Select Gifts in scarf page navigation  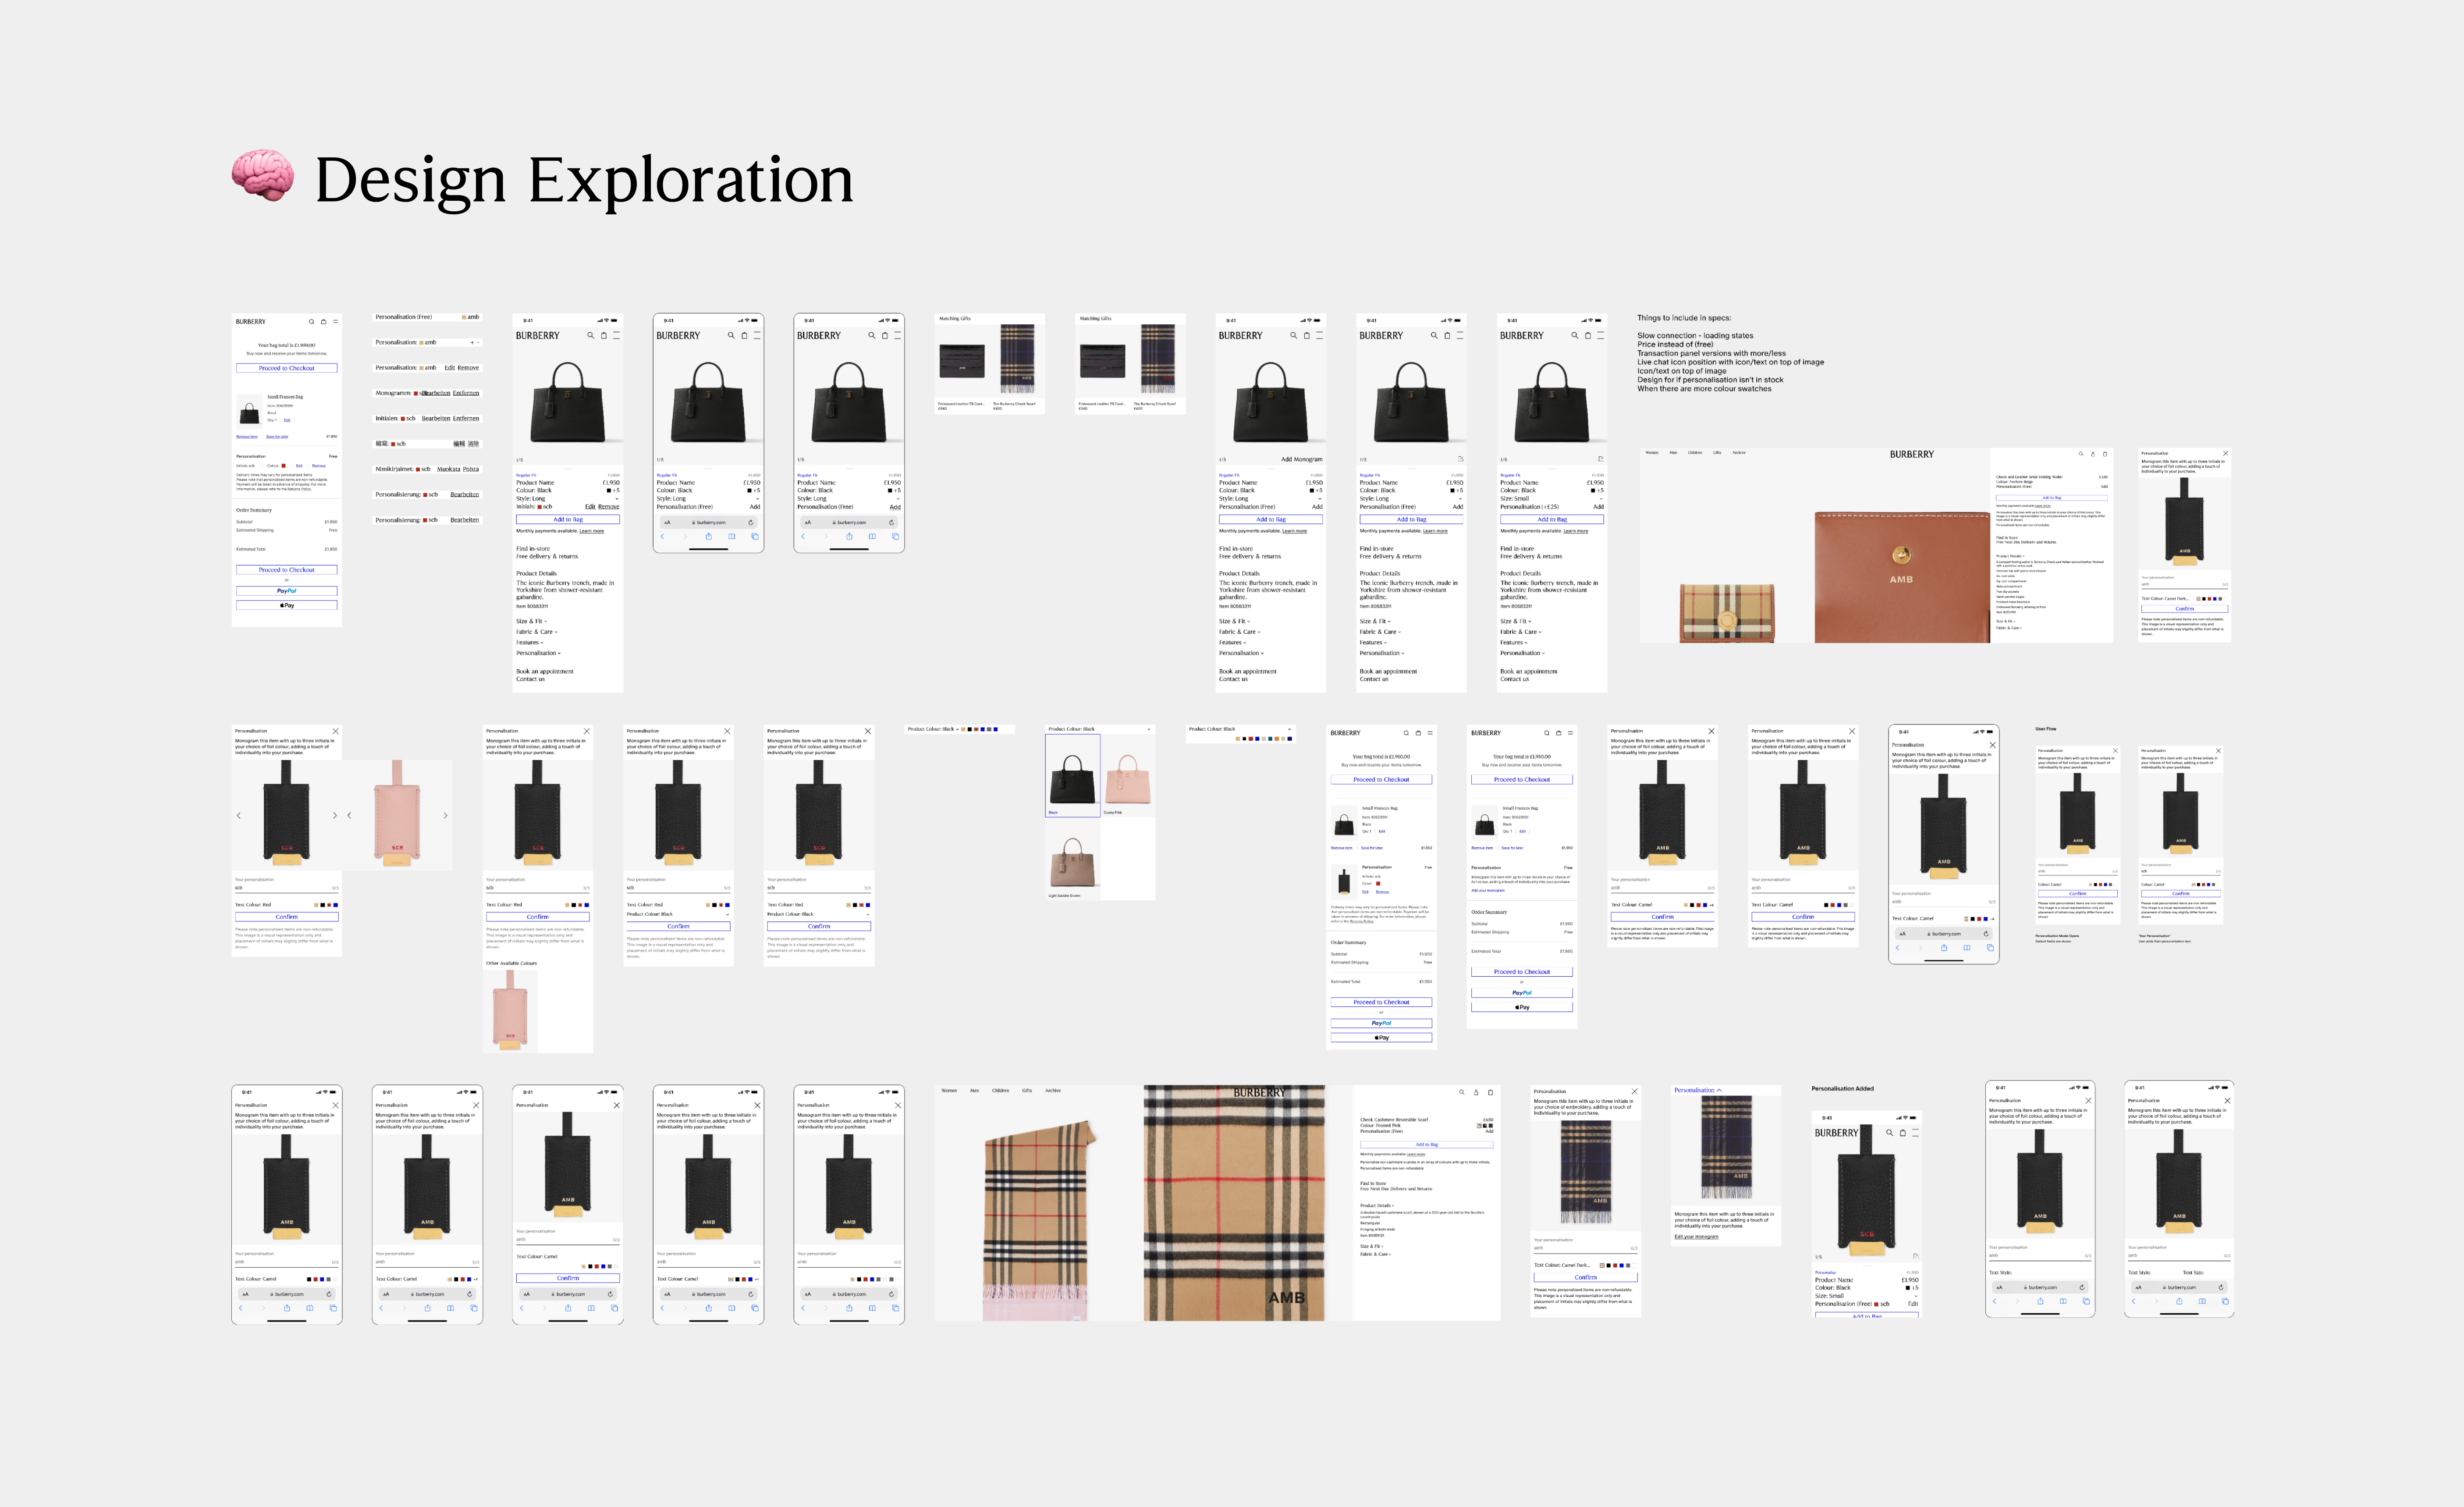point(1027,1091)
